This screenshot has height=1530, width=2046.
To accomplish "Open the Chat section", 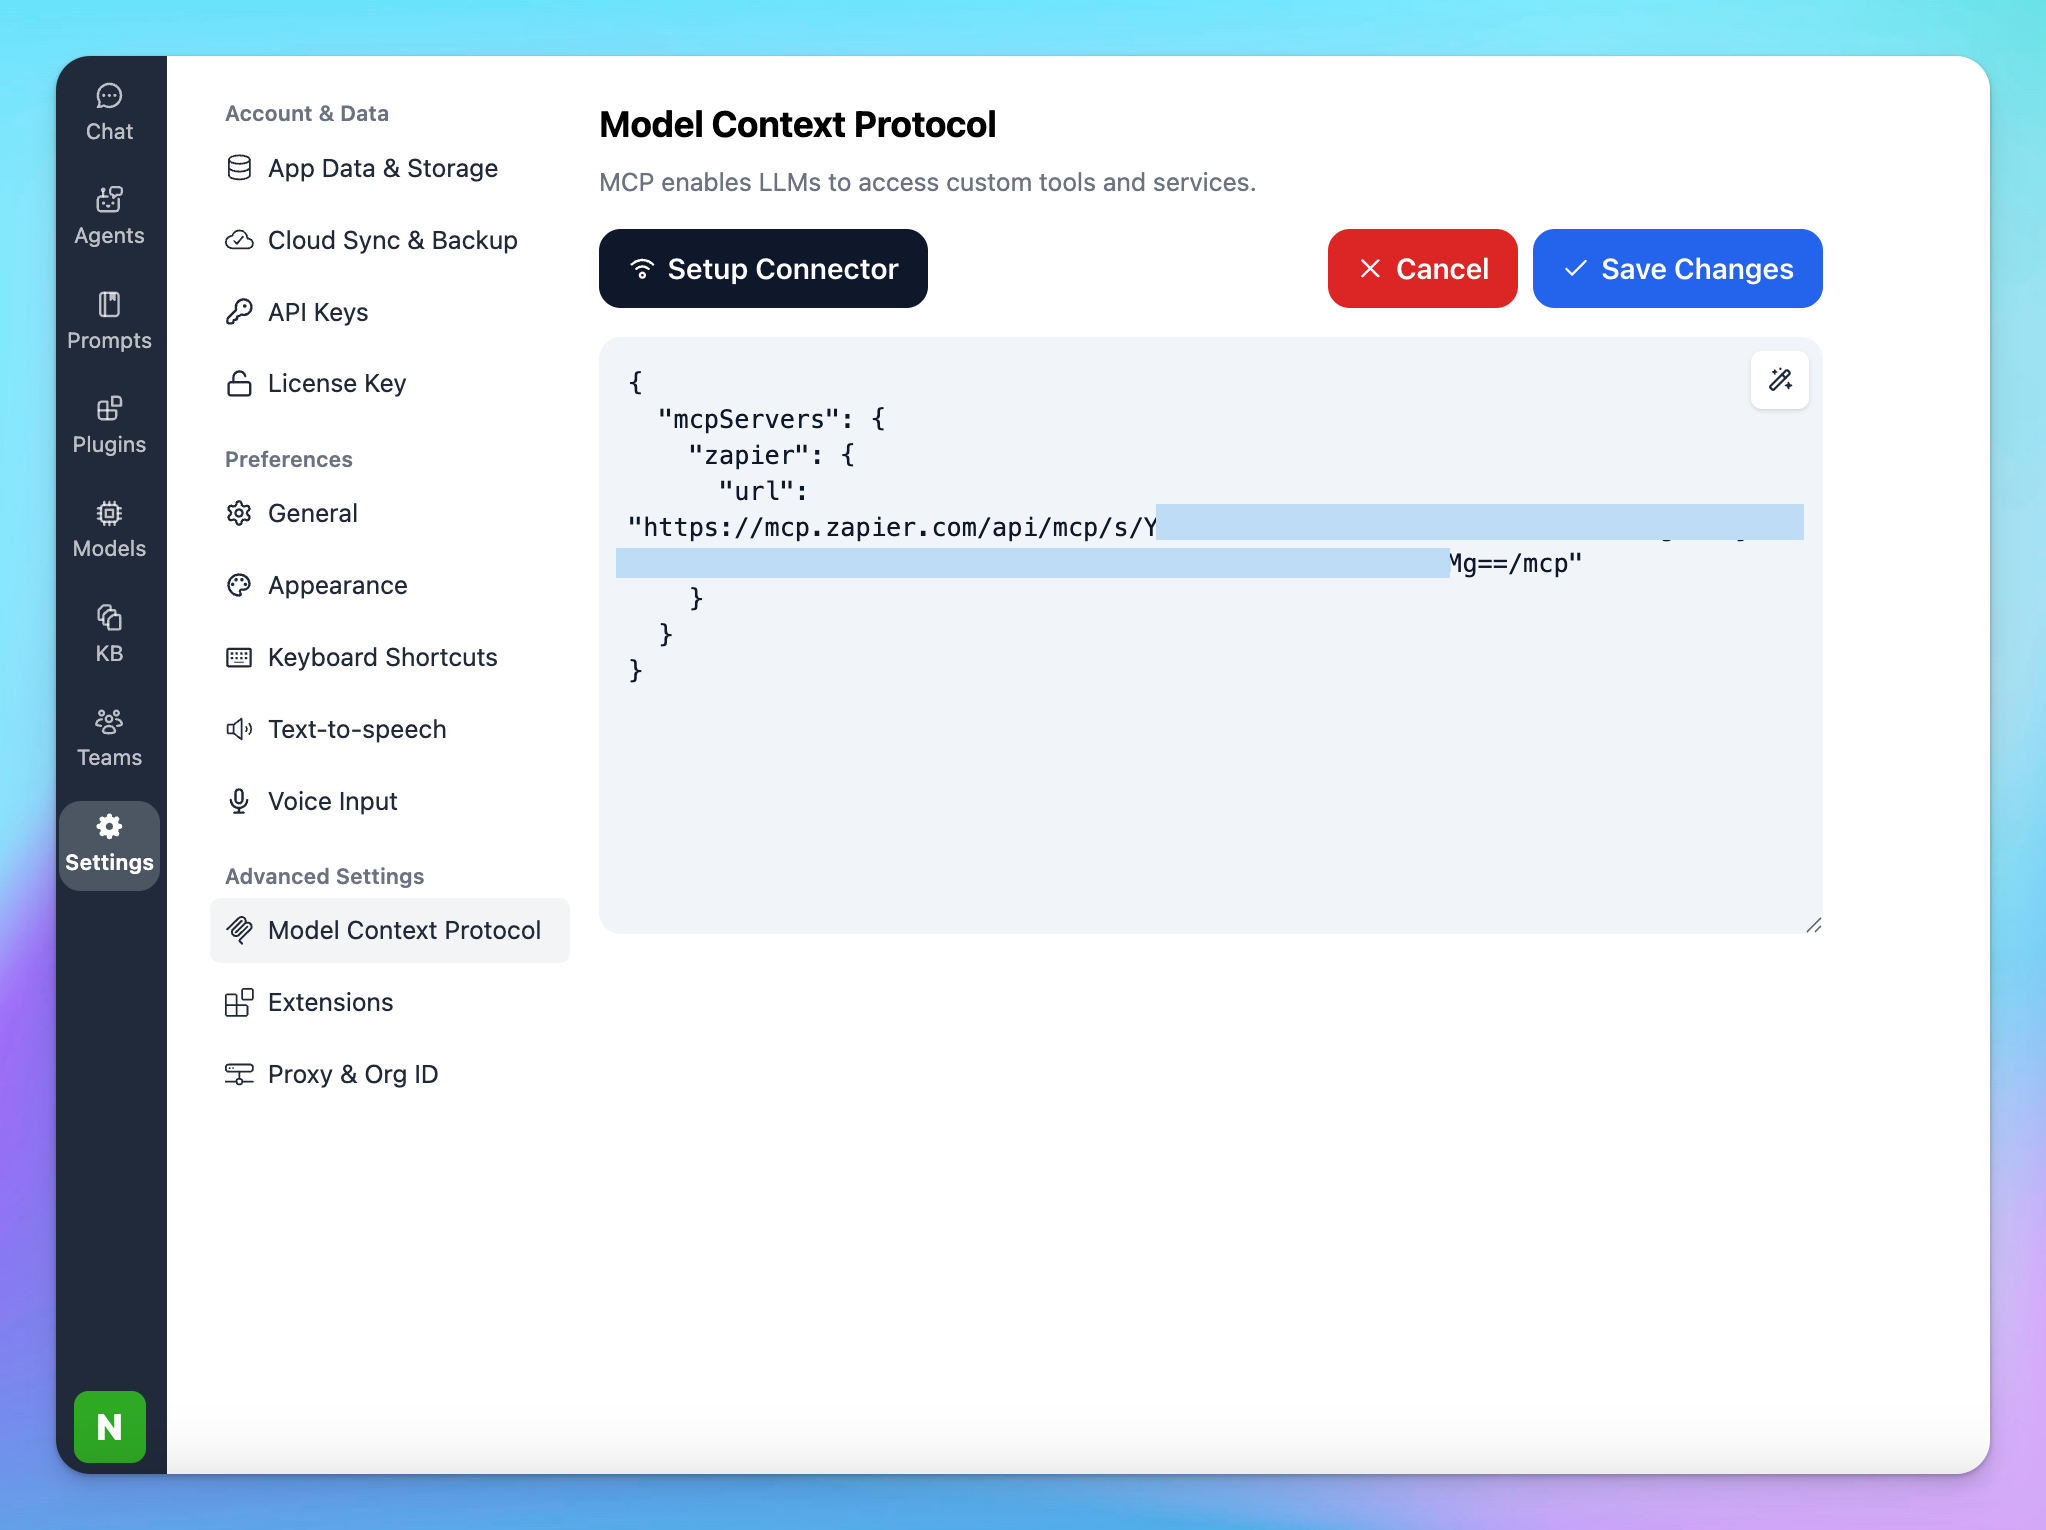I will (109, 113).
